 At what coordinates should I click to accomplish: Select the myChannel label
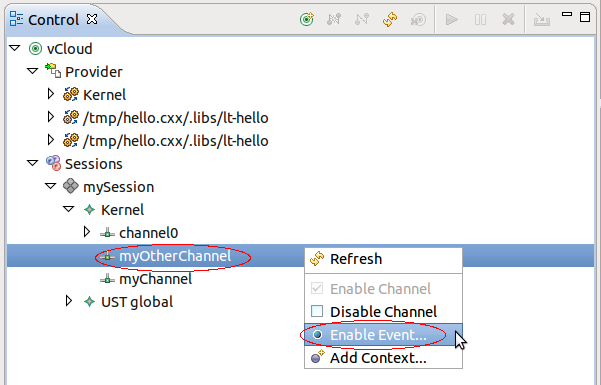[156, 280]
